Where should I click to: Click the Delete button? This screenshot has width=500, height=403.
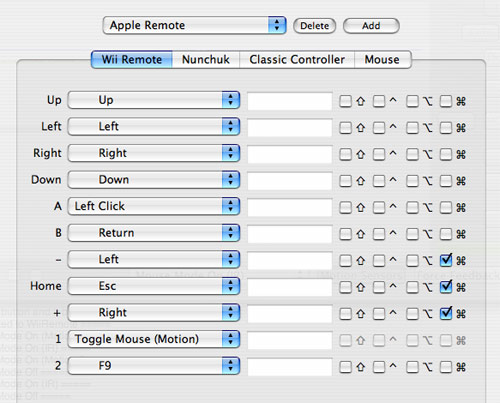click(x=314, y=26)
